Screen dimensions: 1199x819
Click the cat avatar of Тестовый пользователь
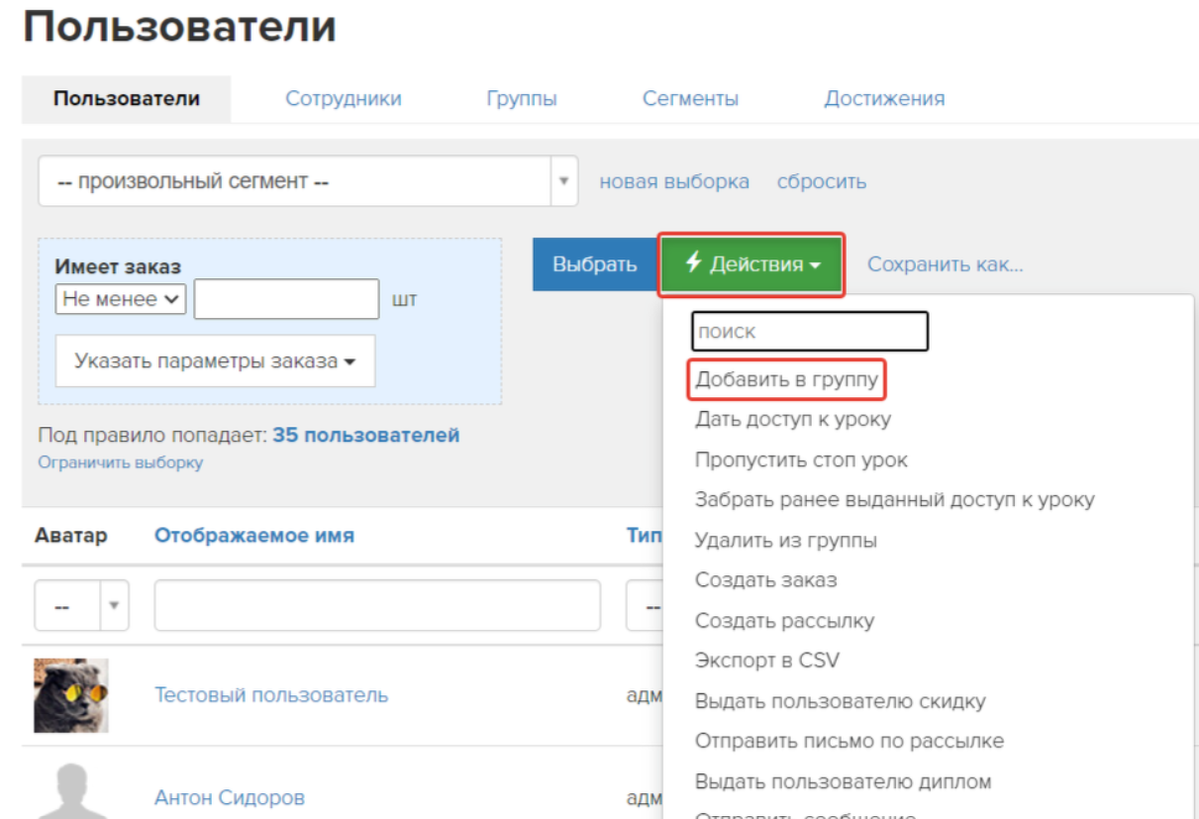71,695
